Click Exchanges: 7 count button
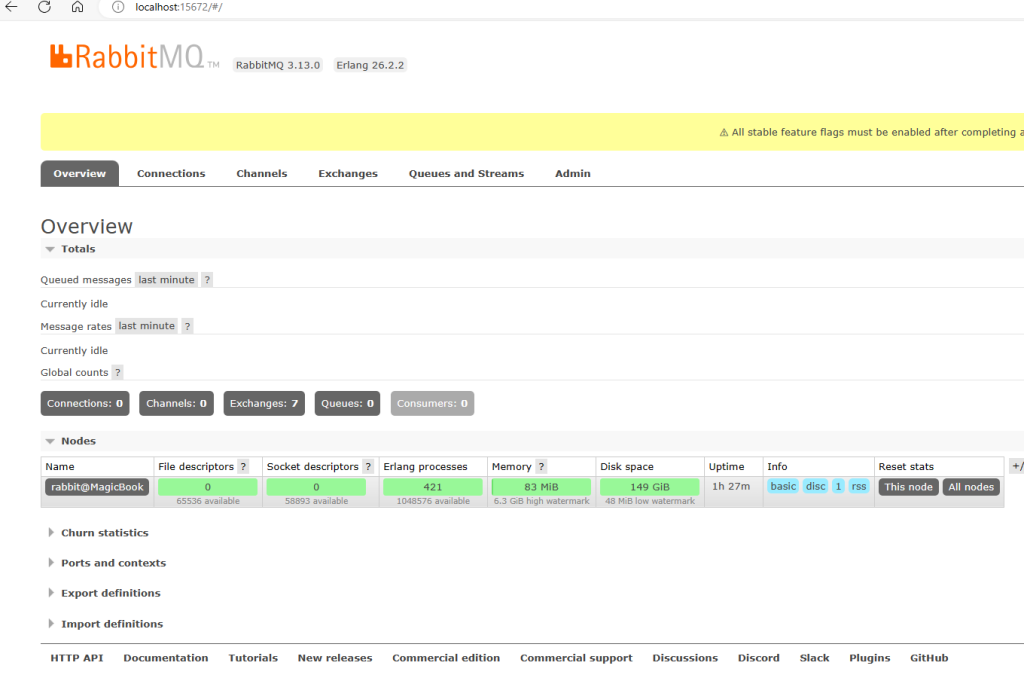Image resolution: width=1024 pixels, height=687 pixels. point(264,404)
